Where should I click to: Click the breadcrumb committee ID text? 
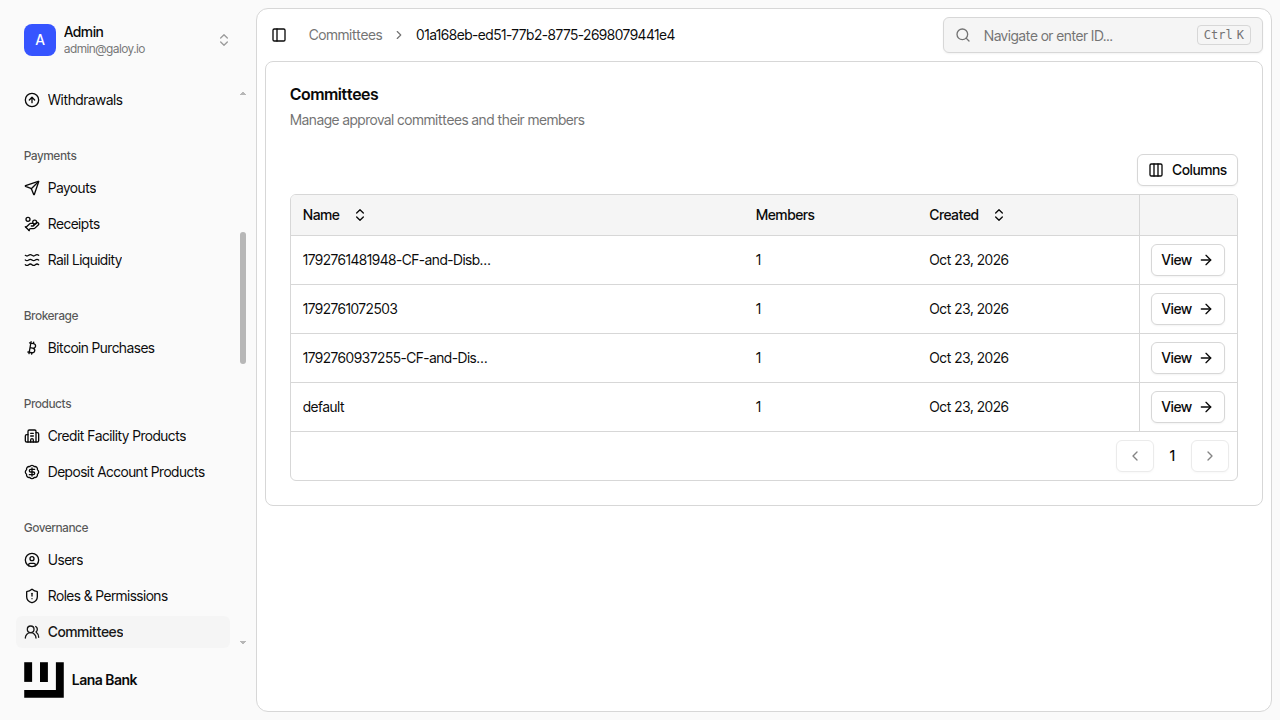tap(545, 35)
